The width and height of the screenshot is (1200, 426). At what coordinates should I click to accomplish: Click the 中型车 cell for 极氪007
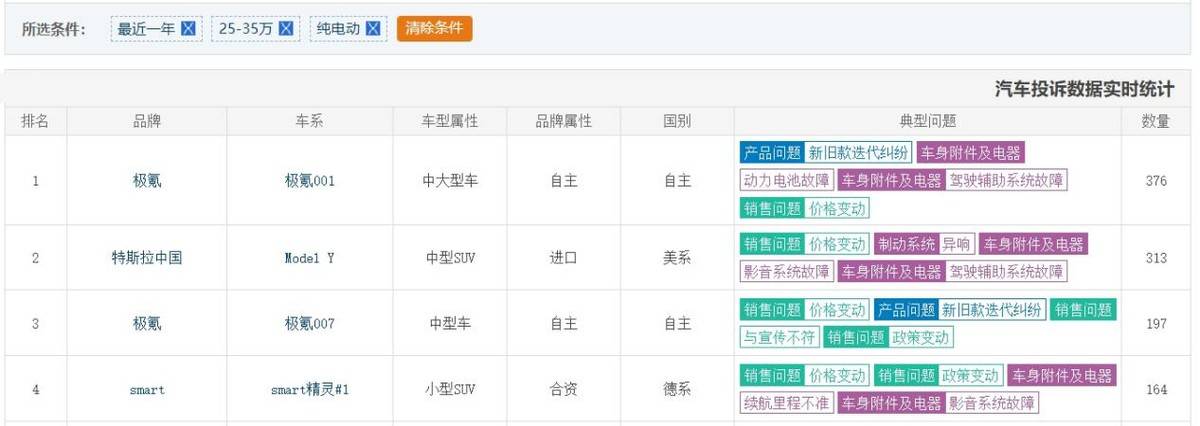click(450, 323)
